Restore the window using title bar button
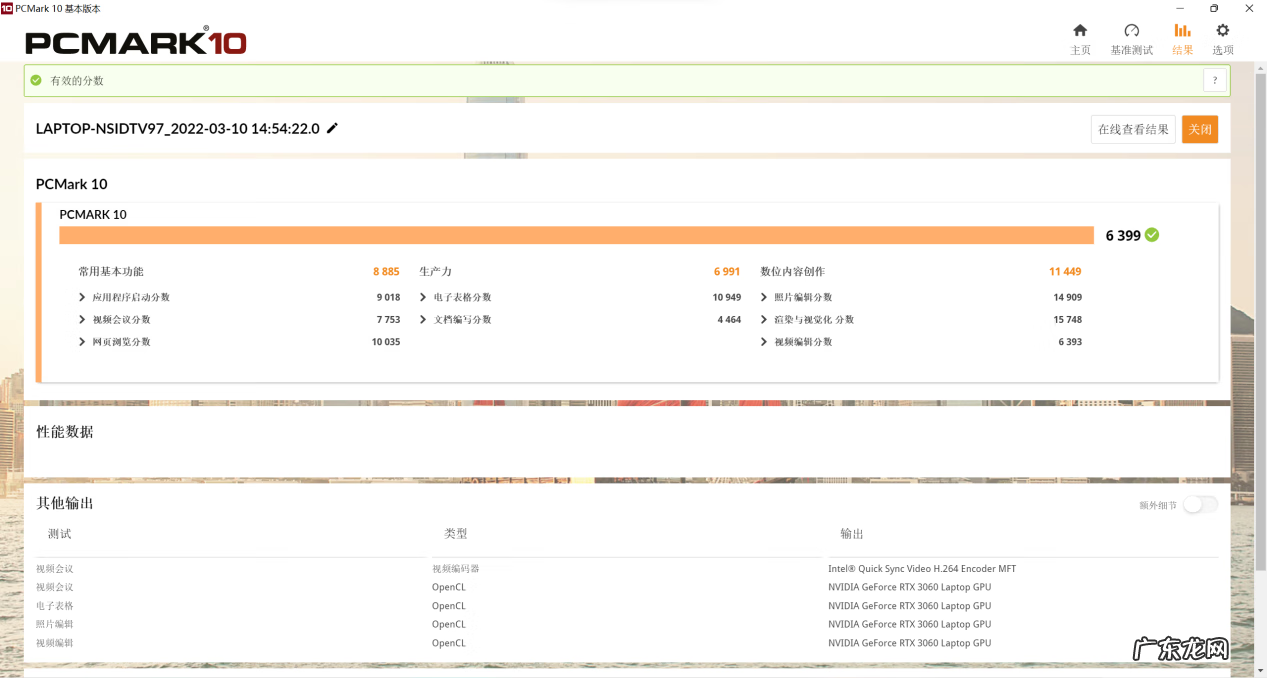The height and width of the screenshot is (678, 1267). pos(1214,8)
